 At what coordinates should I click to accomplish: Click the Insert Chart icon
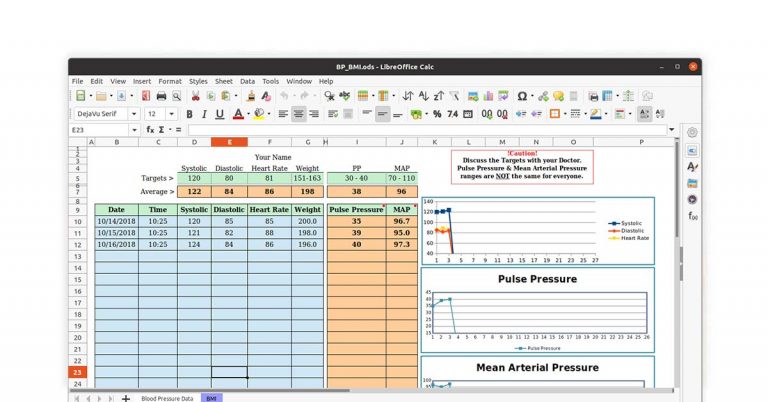[488, 96]
